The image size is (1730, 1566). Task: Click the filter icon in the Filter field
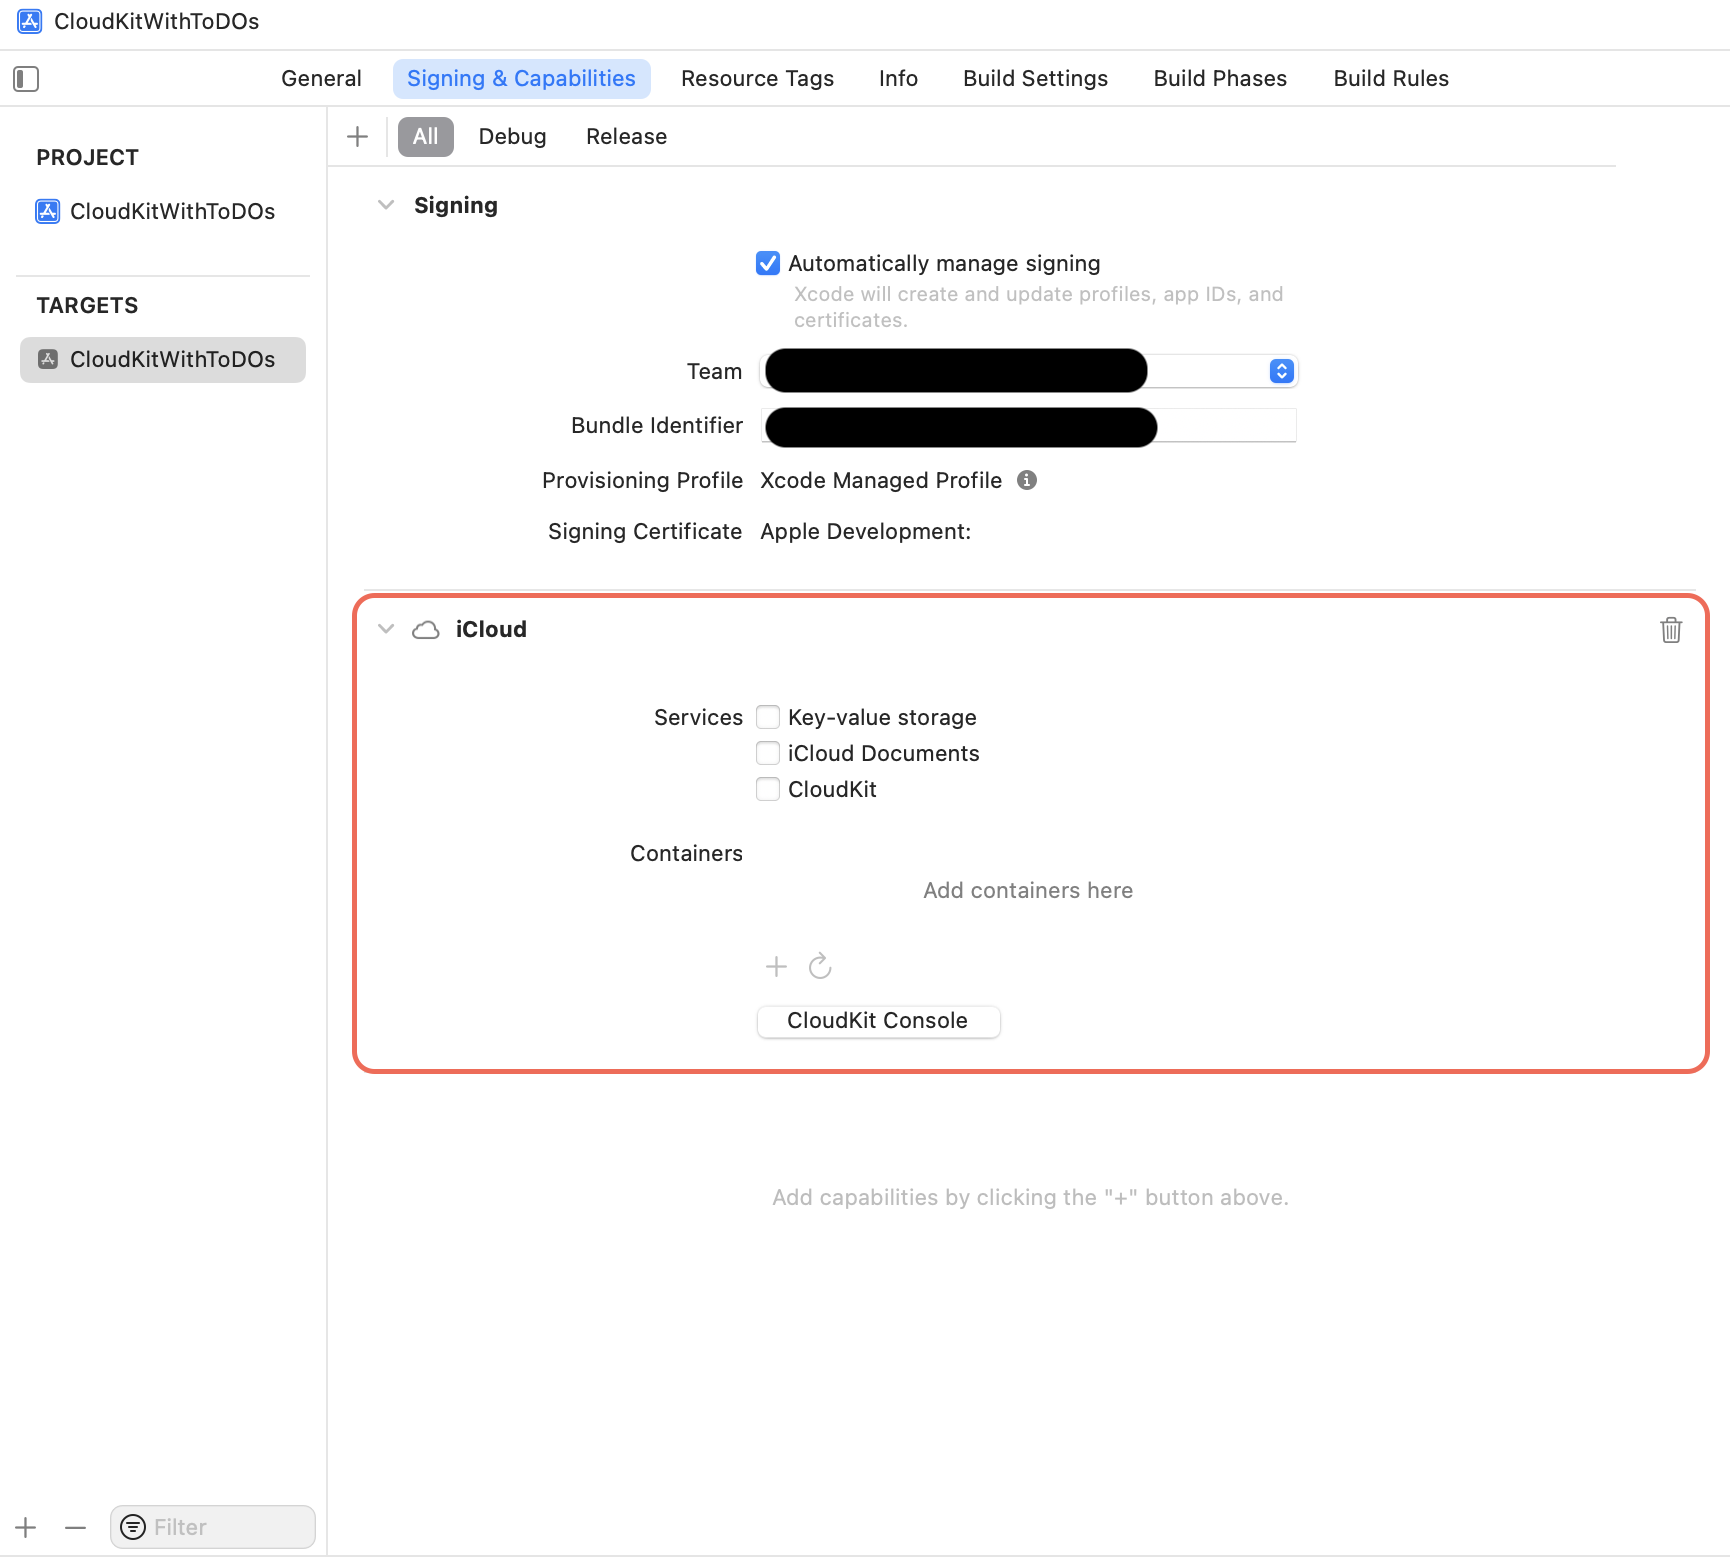tap(132, 1527)
